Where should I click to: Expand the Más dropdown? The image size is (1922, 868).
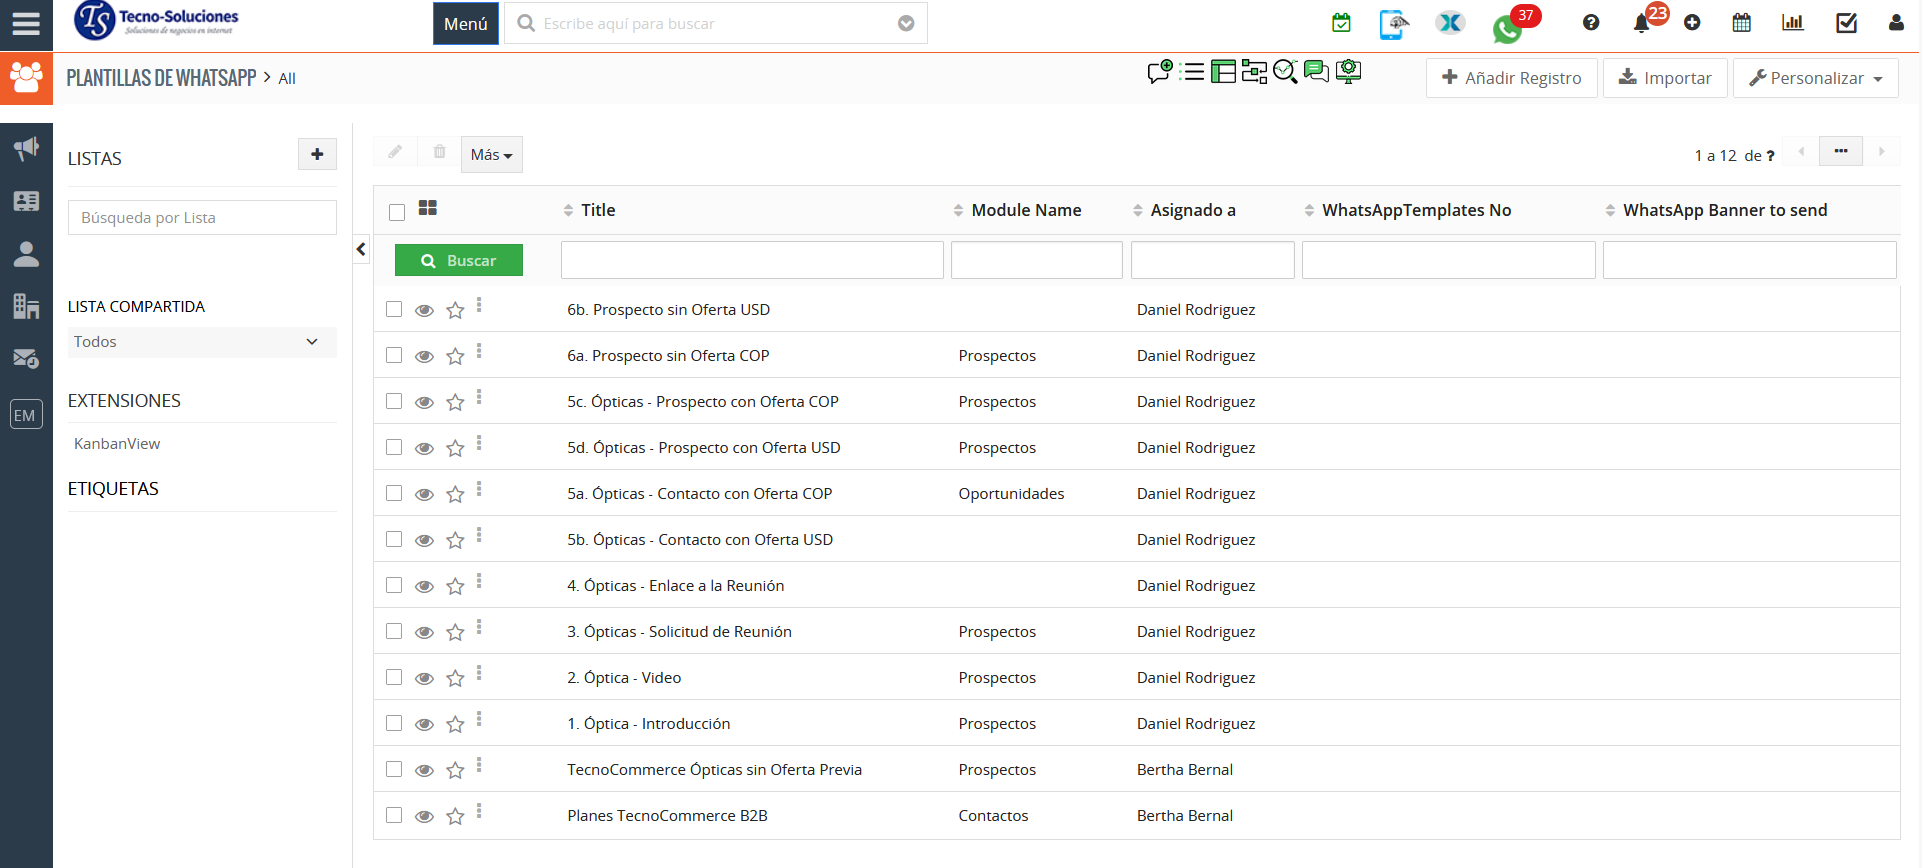[491, 155]
